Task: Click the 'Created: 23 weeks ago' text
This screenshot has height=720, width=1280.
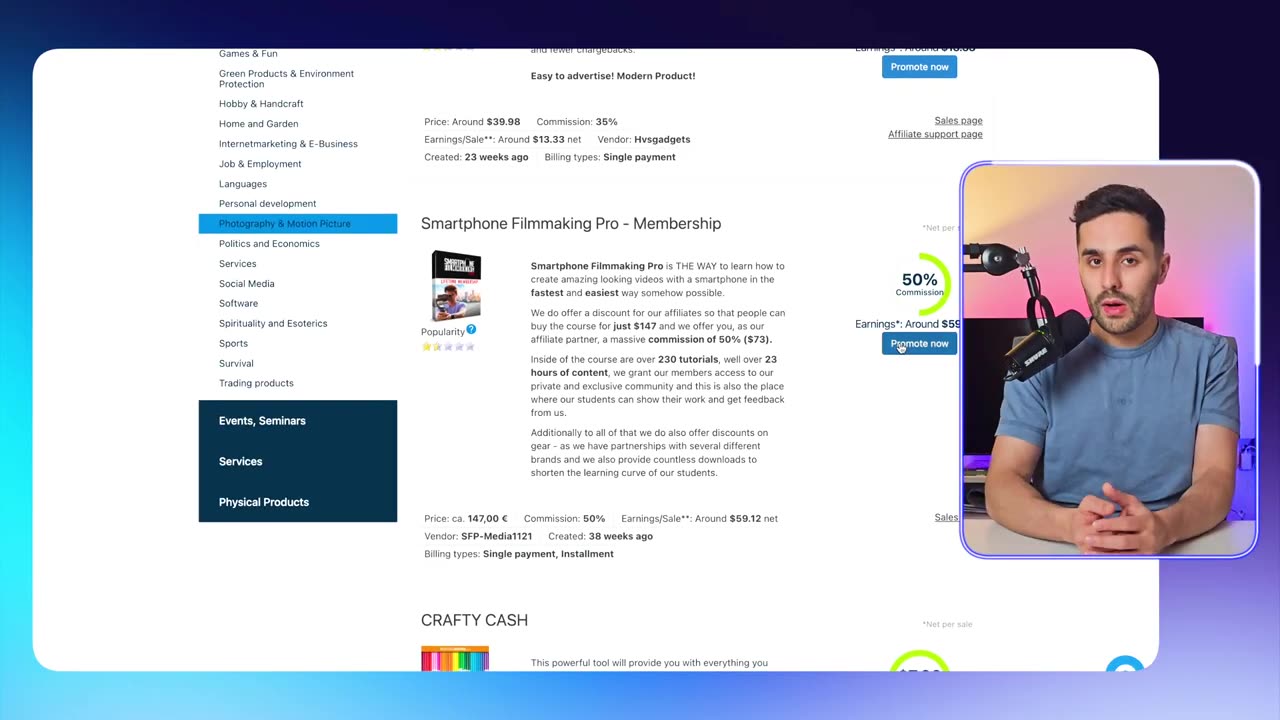Action: pyautogui.click(x=476, y=157)
